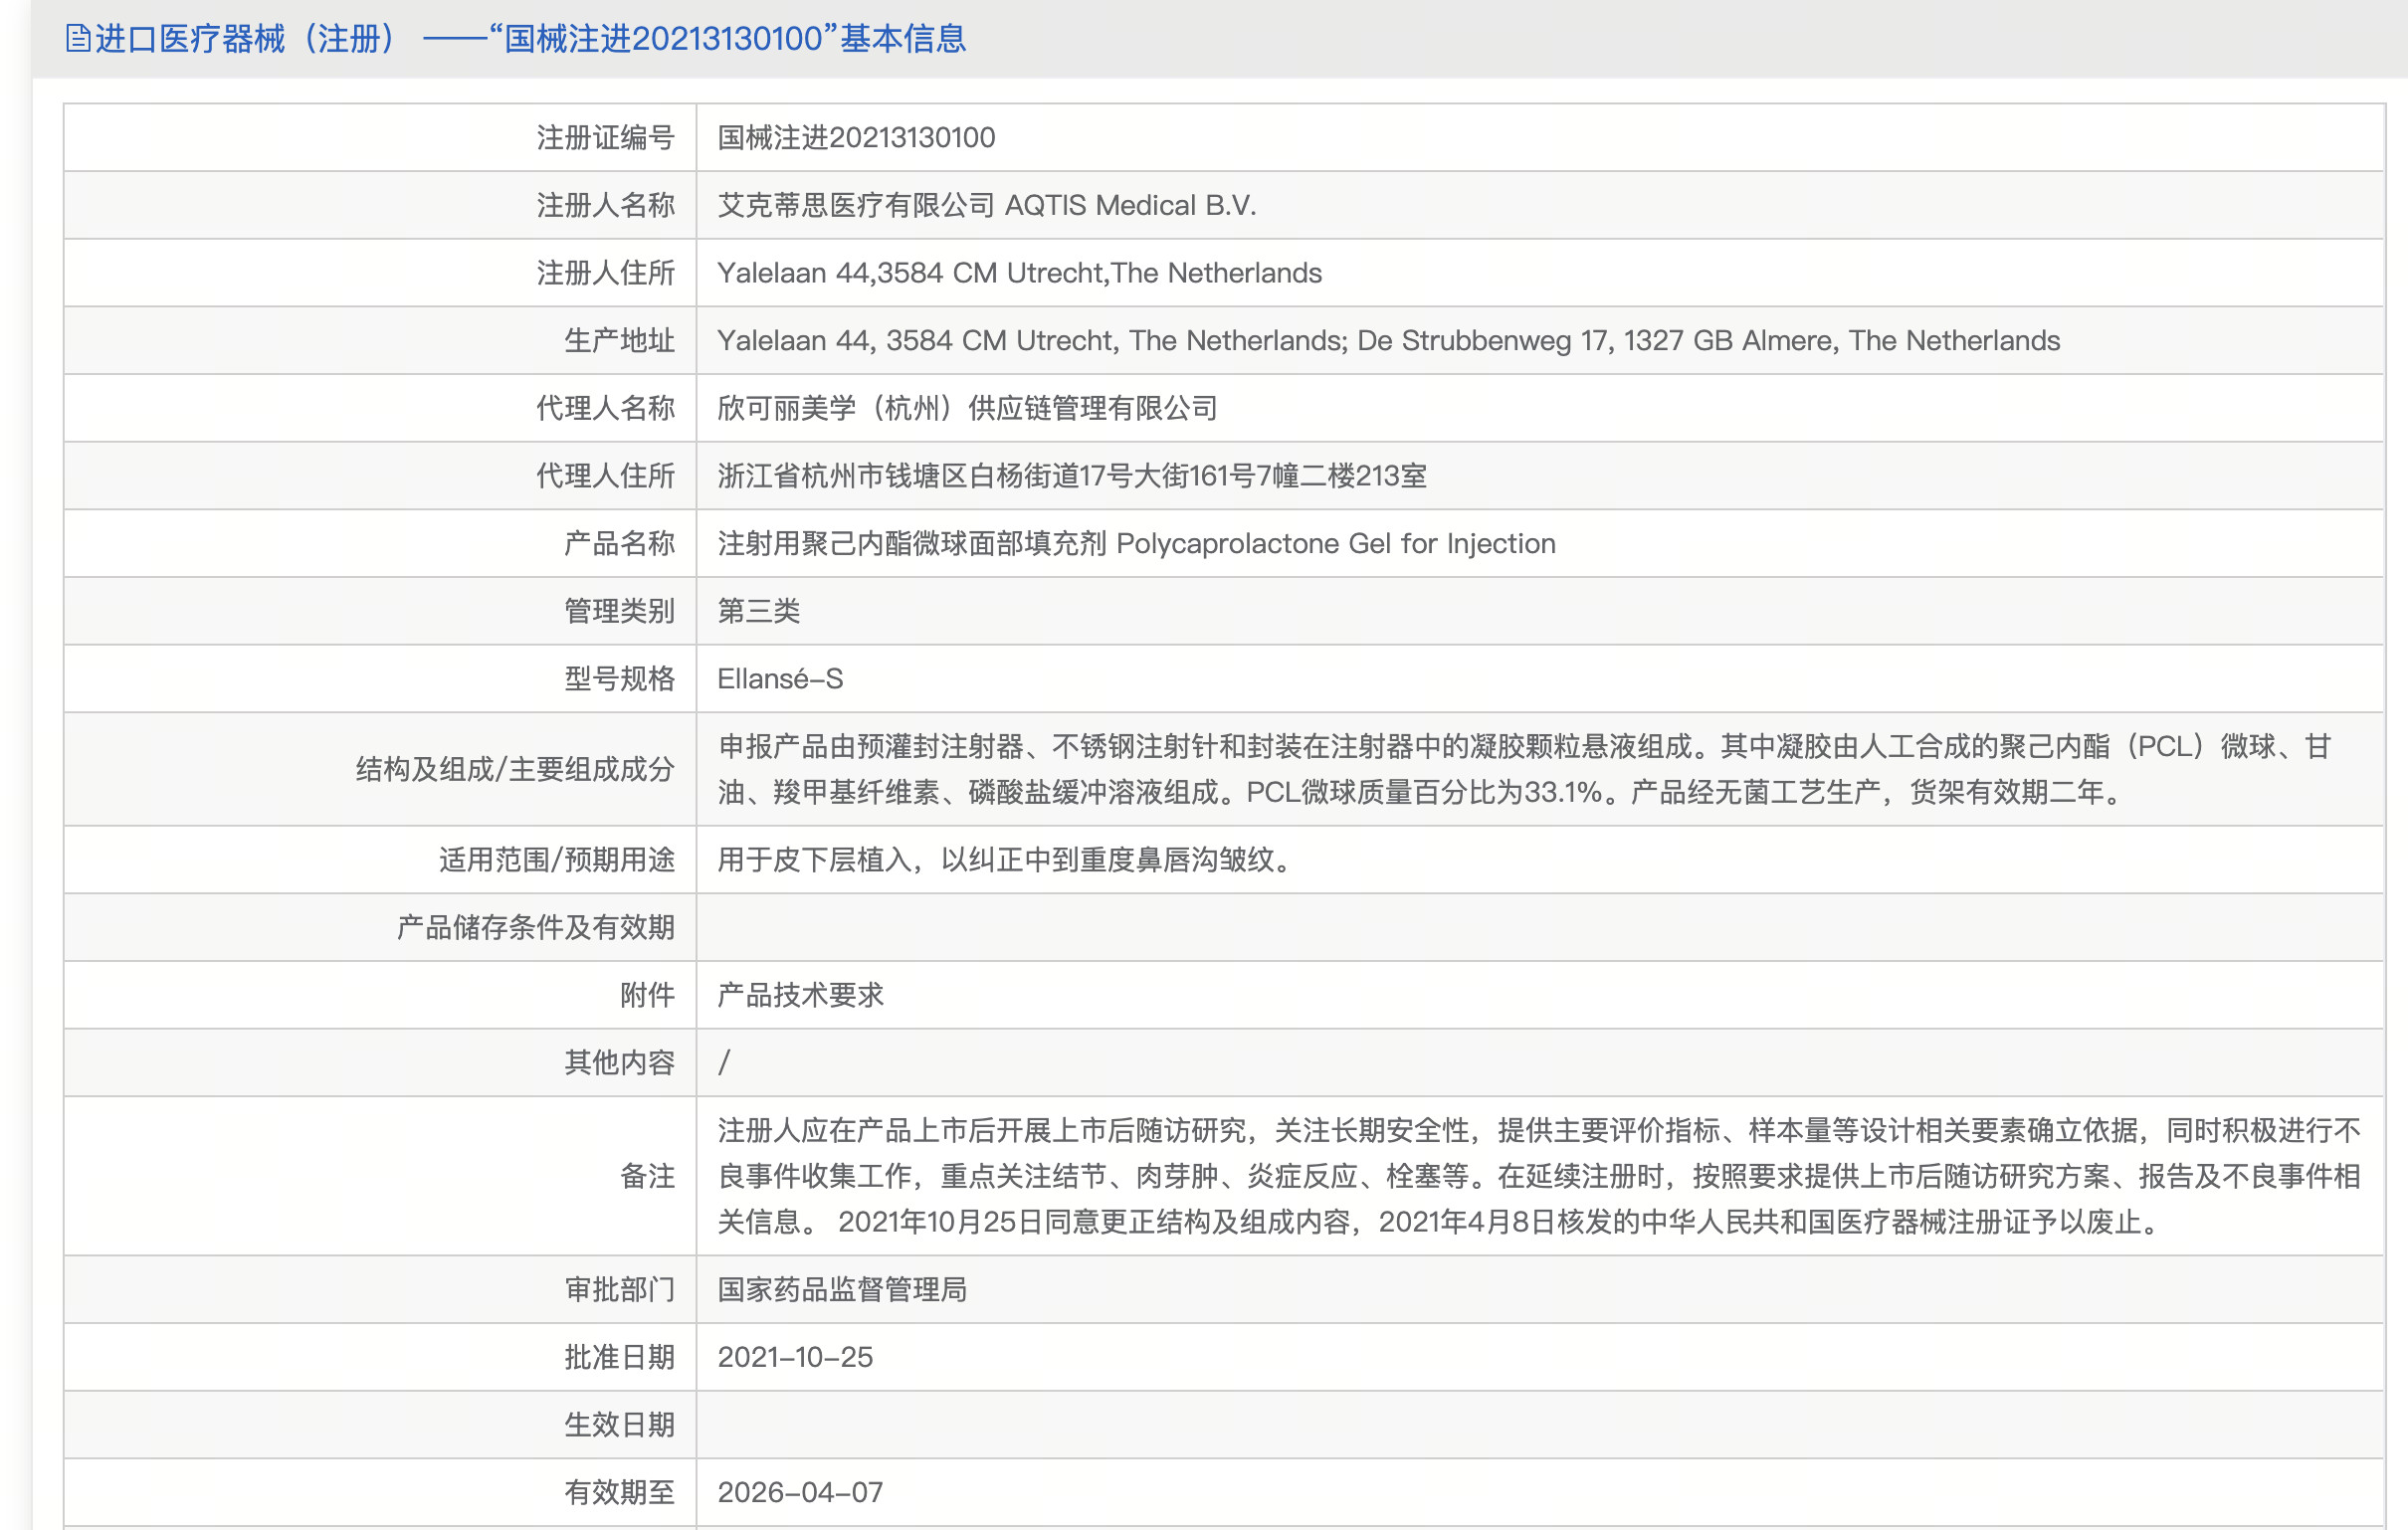Click the 批准日期 label
Viewport: 2408px width, 1530px height.
(x=619, y=1358)
